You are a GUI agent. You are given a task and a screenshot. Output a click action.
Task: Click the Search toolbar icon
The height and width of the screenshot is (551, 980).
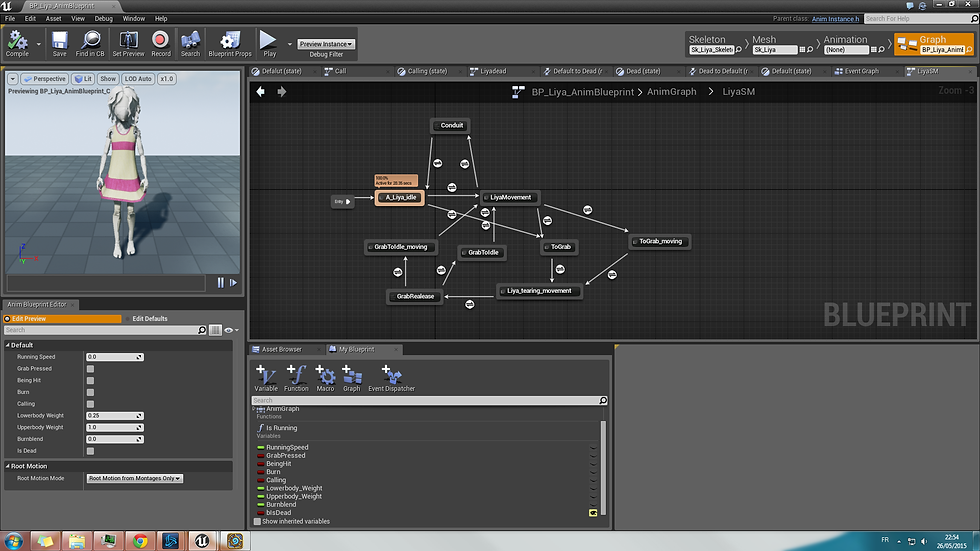tap(190, 43)
